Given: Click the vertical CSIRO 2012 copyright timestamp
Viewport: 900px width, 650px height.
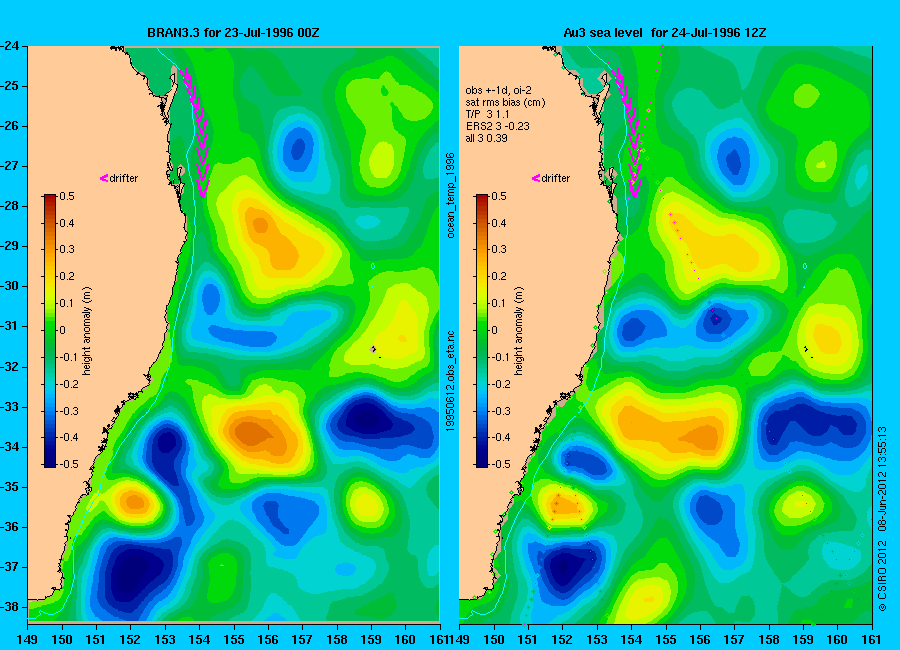Looking at the screenshot, I should [883, 519].
